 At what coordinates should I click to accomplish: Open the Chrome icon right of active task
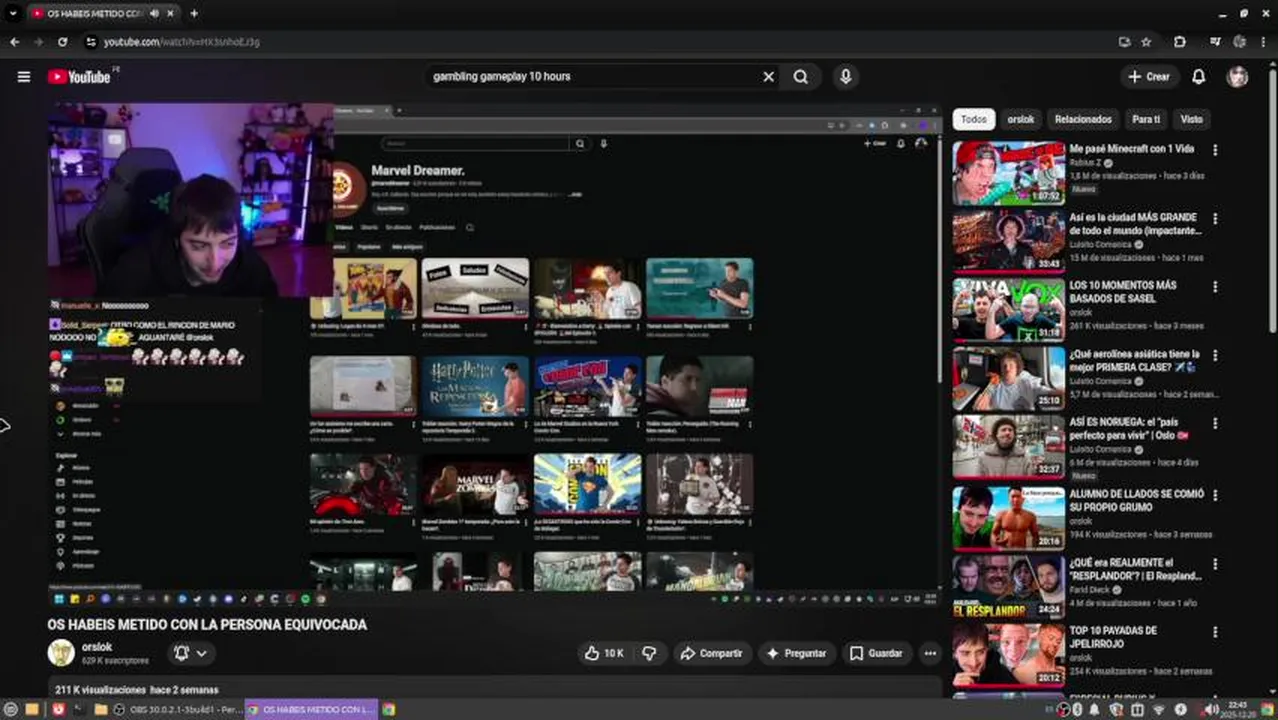pos(389,709)
